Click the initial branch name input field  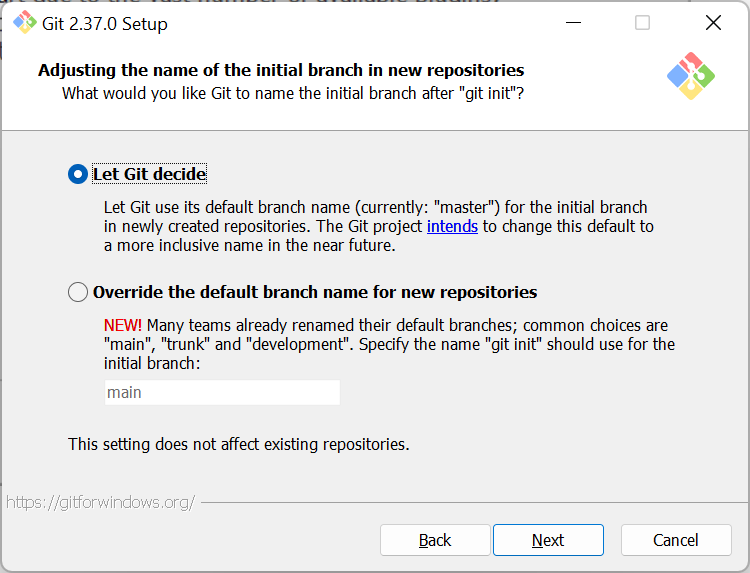tap(222, 393)
